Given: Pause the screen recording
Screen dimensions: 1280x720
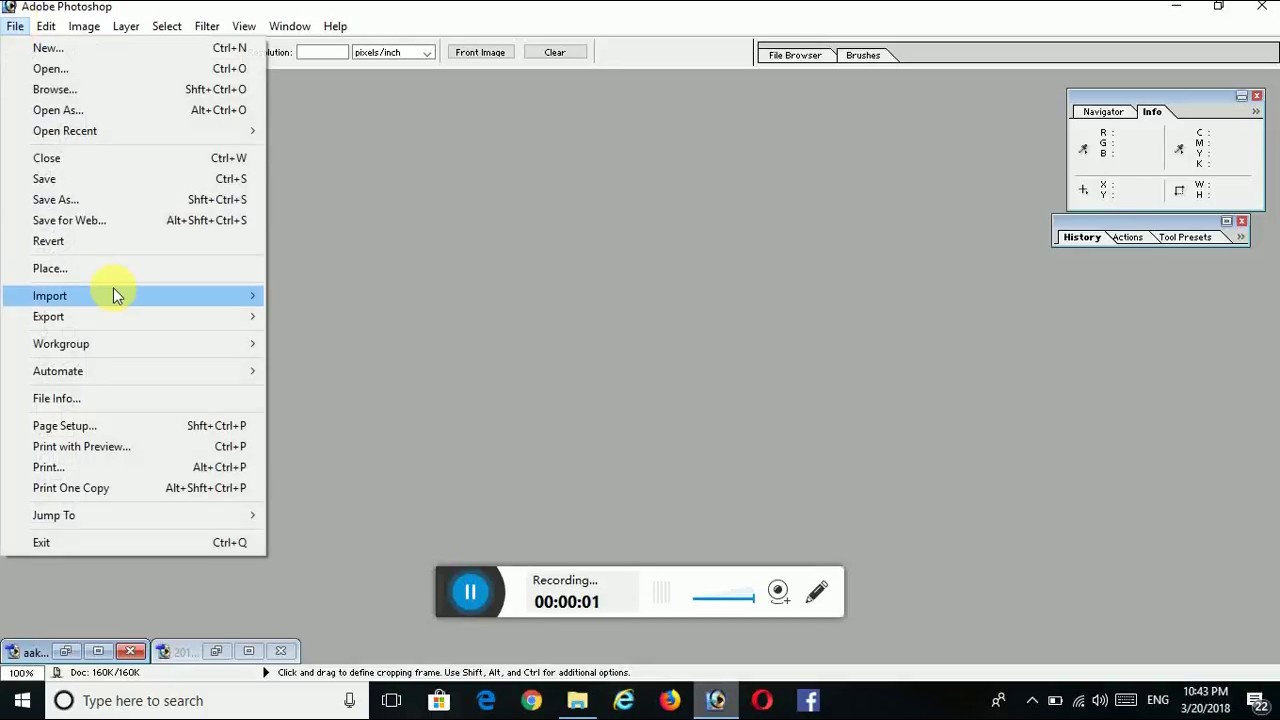Looking at the screenshot, I should point(470,592).
